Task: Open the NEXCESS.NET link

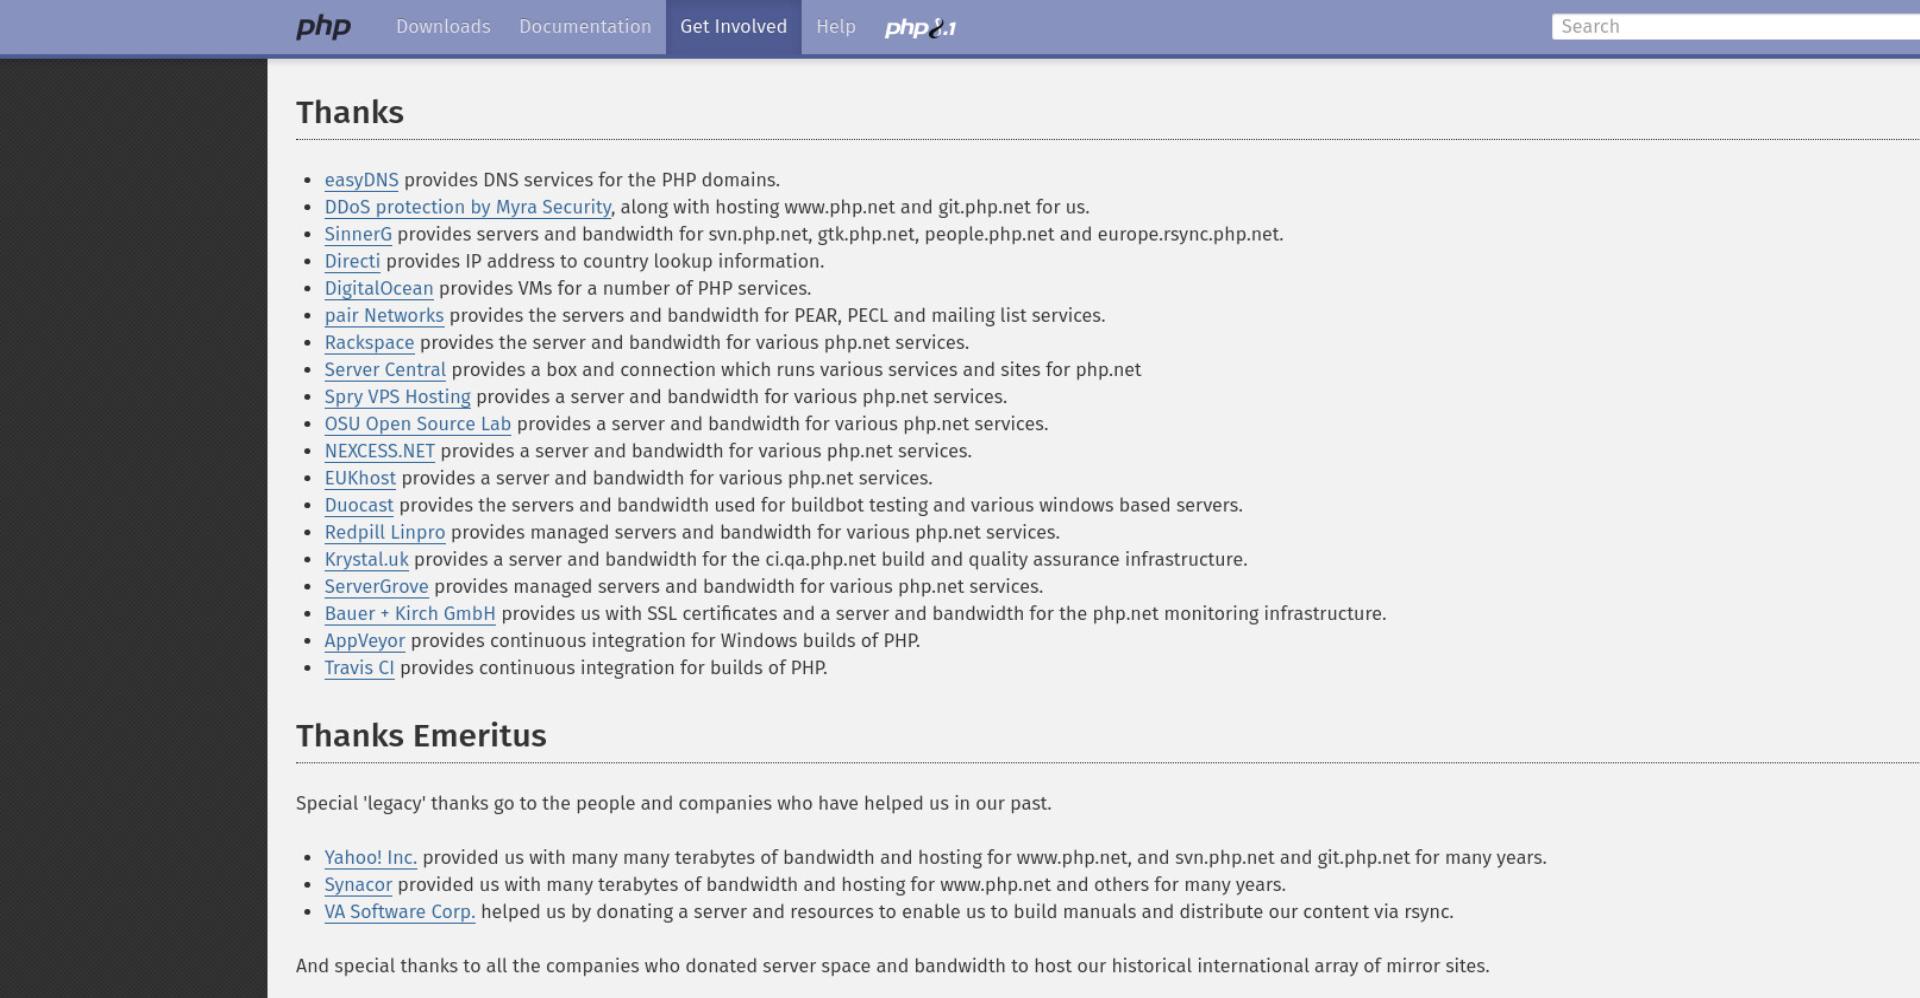Action: 379,451
